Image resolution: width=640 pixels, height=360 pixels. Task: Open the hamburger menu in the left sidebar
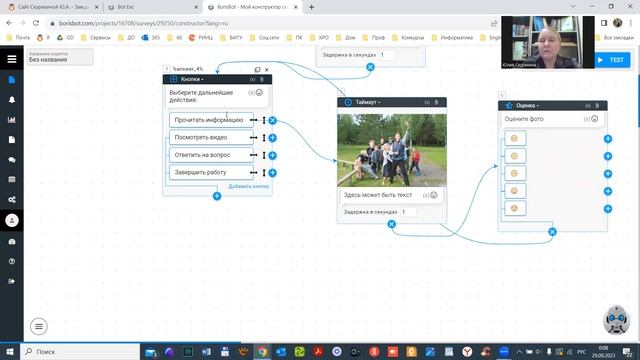pos(12,59)
